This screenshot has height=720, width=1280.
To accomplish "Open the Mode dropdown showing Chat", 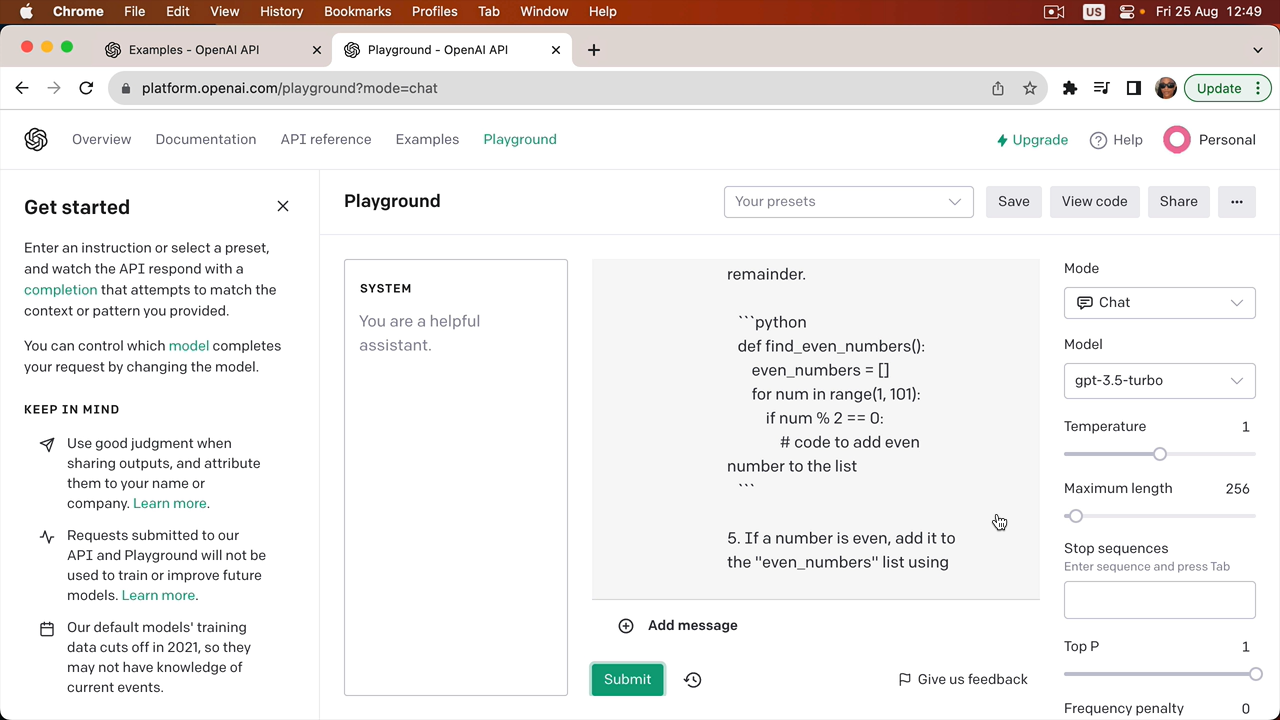I will click(1159, 302).
